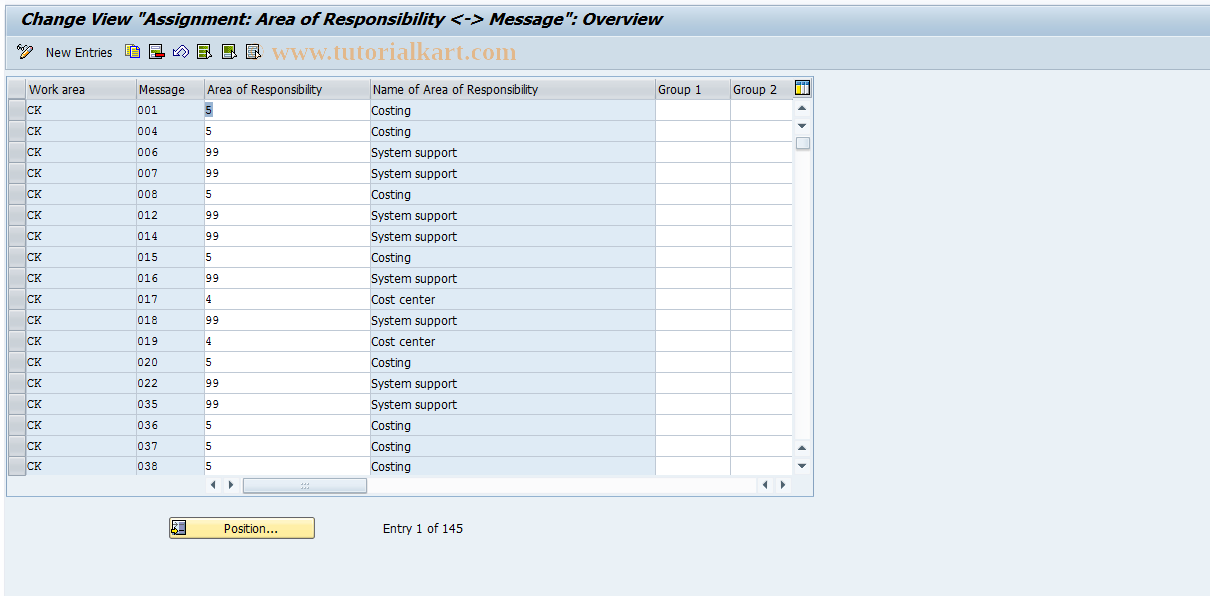Click Name of Area of Responsibility header
This screenshot has height=596, width=1210.
513,89
